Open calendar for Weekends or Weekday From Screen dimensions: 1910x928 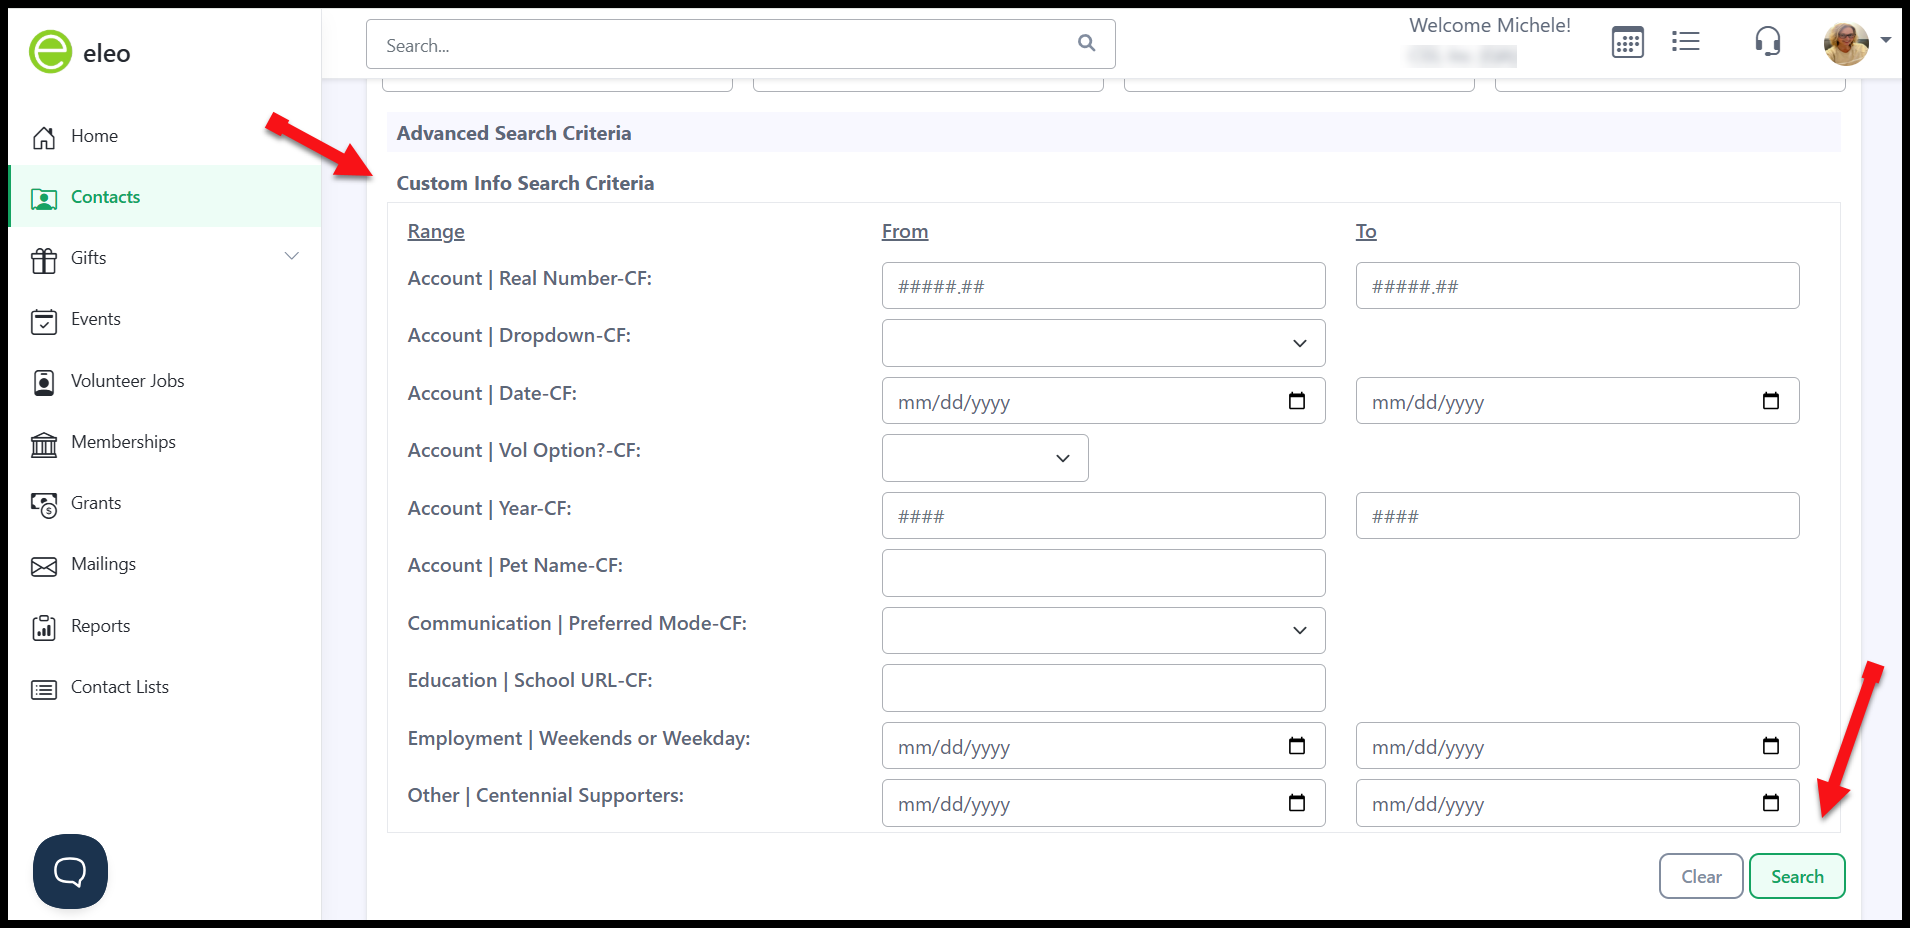point(1297,746)
